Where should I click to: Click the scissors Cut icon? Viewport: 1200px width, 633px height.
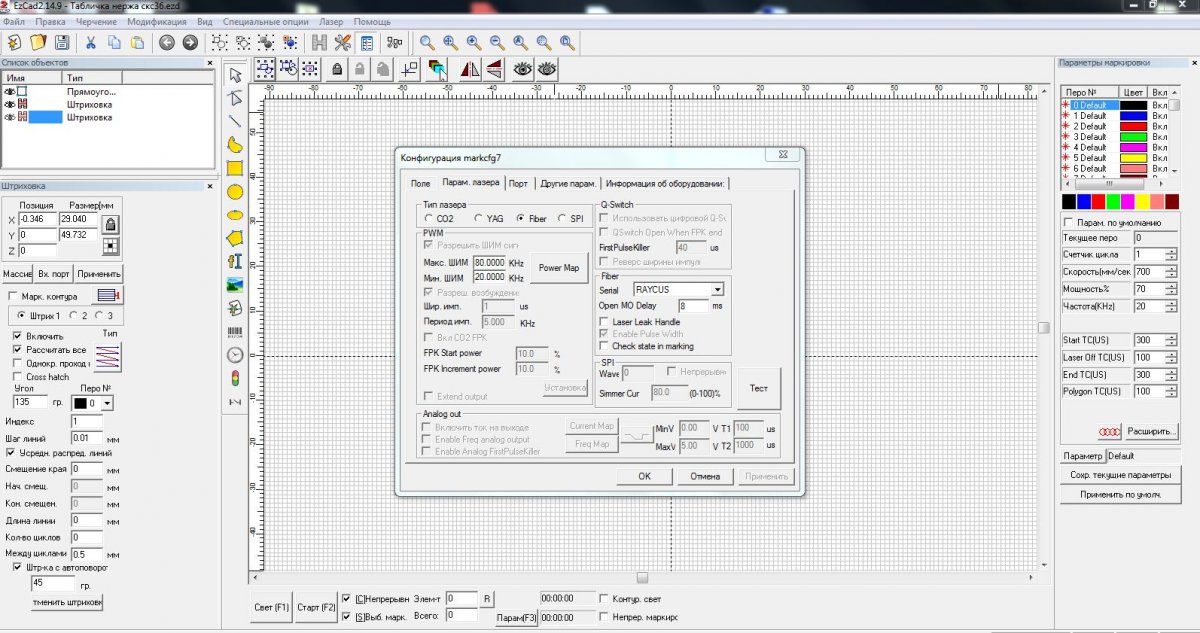point(90,42)
